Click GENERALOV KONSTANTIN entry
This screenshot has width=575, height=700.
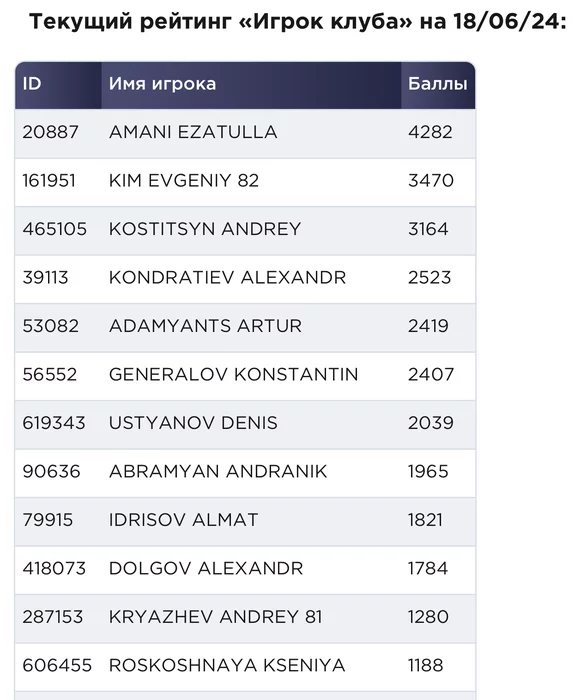coord(233,375)
